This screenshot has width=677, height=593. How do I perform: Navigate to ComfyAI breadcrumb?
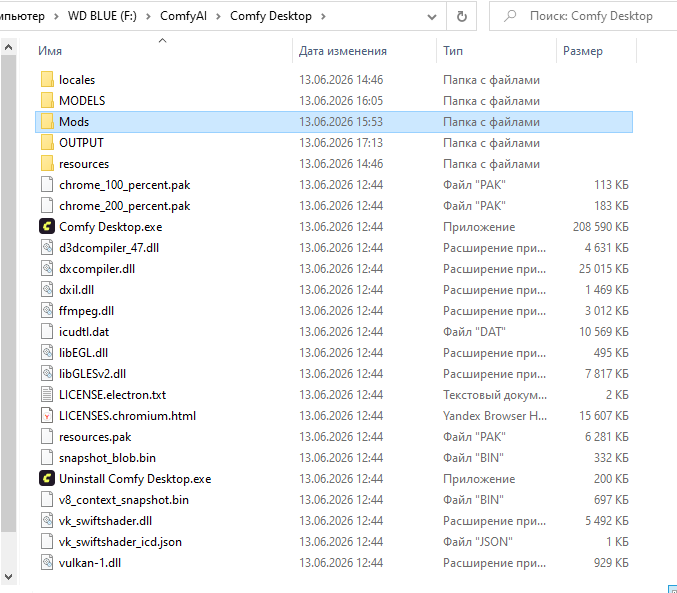183,16
